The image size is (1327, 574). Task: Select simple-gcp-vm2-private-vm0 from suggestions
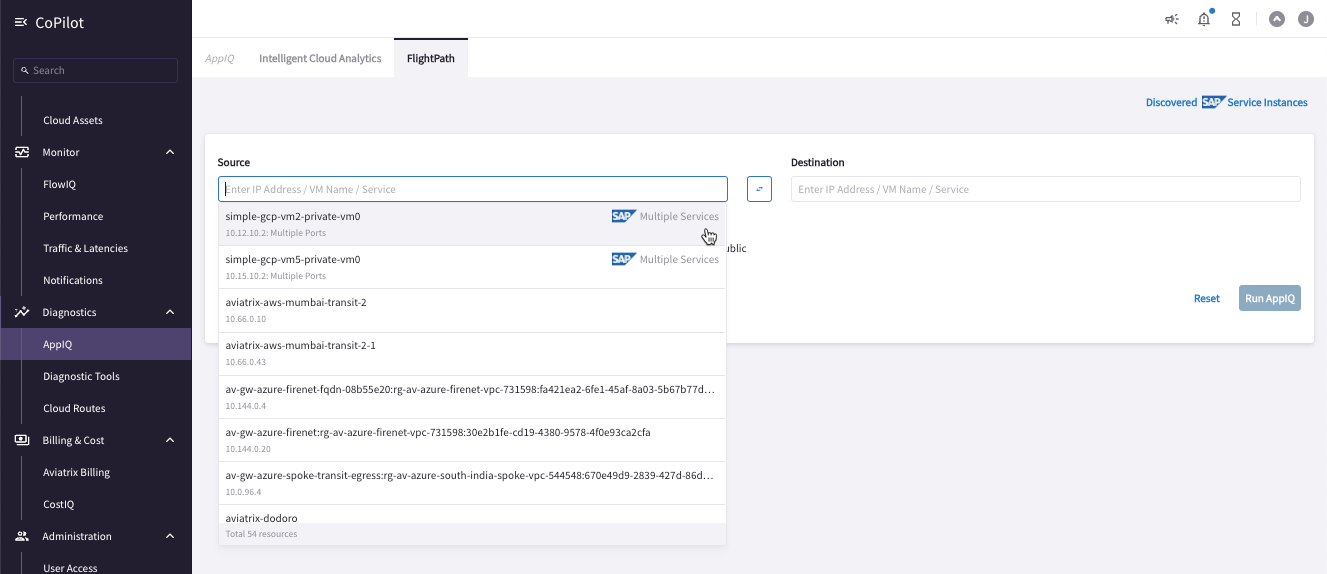pyautogui.click(x=472, y=224)
